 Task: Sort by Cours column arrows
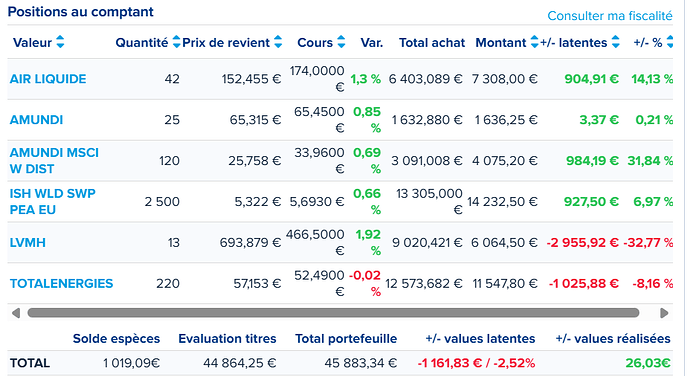[x=341, y=42]
